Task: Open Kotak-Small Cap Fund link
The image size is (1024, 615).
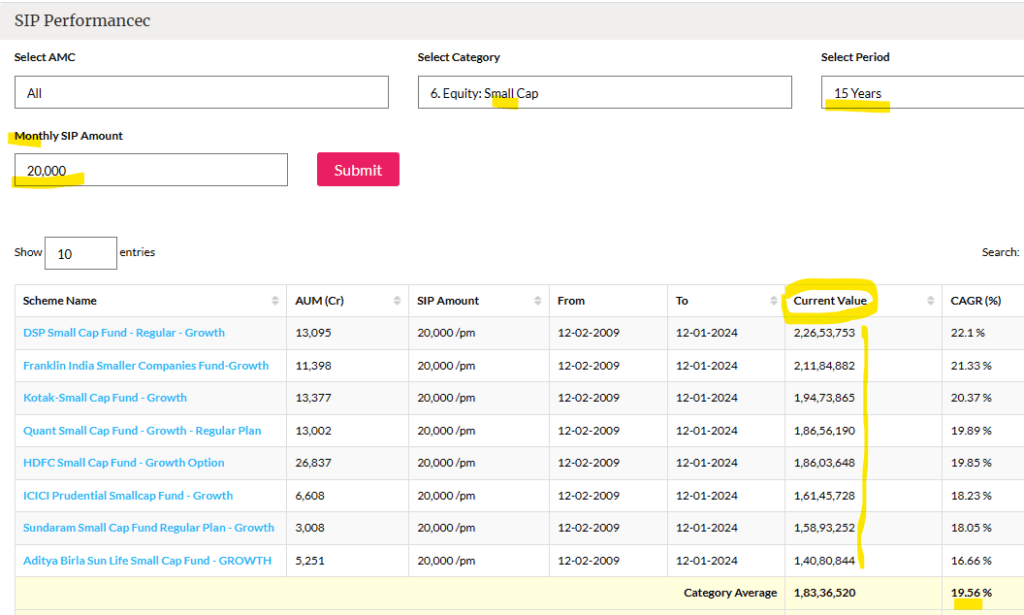Action: (105, 398)
